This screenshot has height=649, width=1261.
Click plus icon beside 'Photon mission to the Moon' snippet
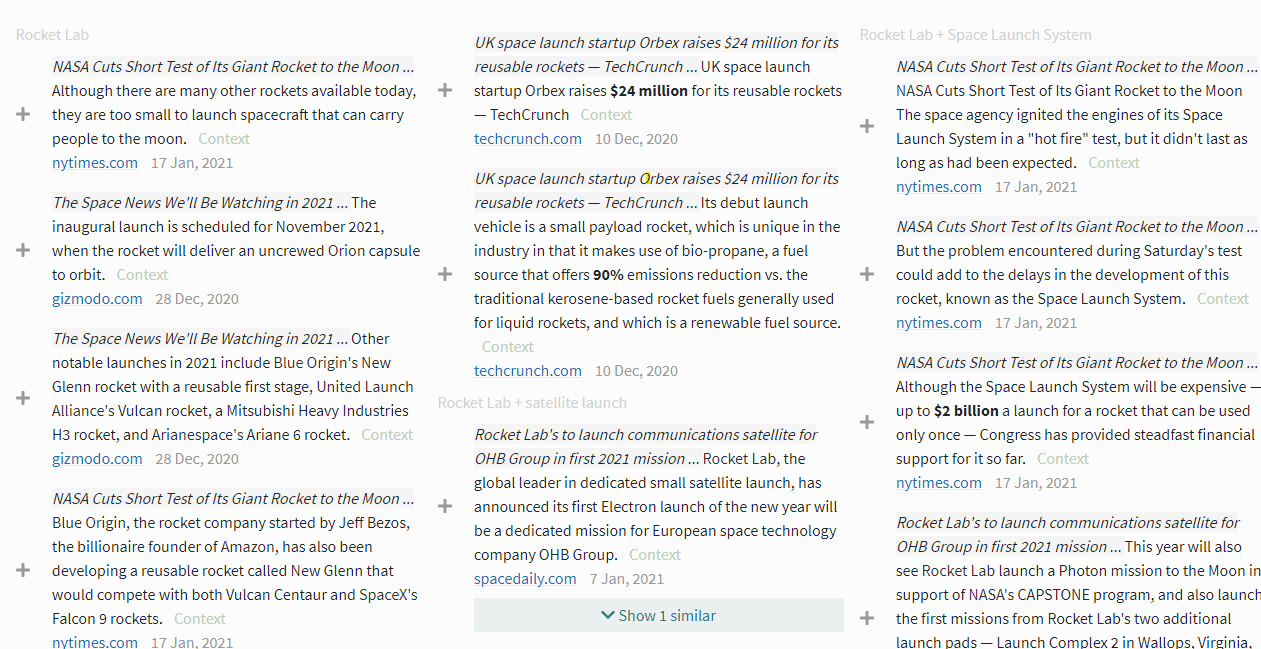coord(867,618)
